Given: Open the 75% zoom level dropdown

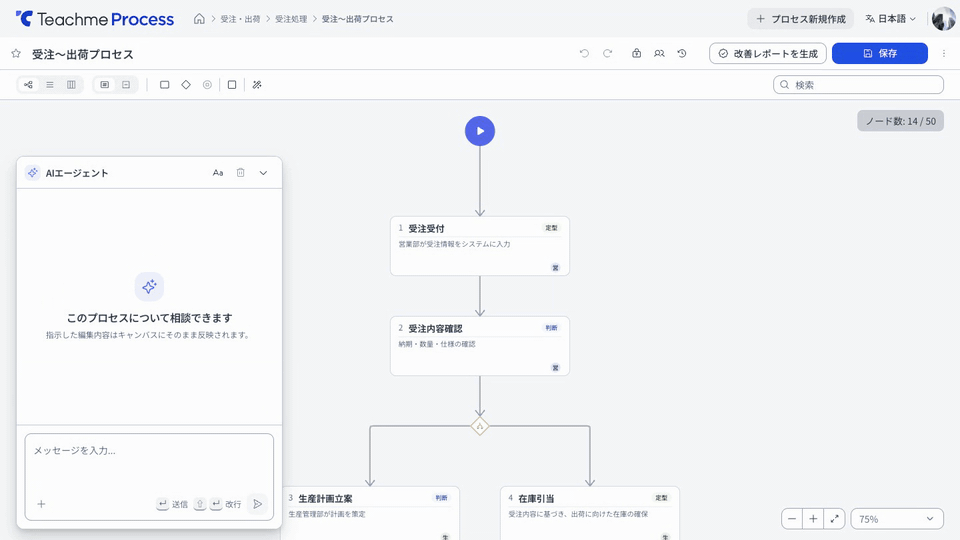Looking at the screenshot, I should (x=896, y=519).
